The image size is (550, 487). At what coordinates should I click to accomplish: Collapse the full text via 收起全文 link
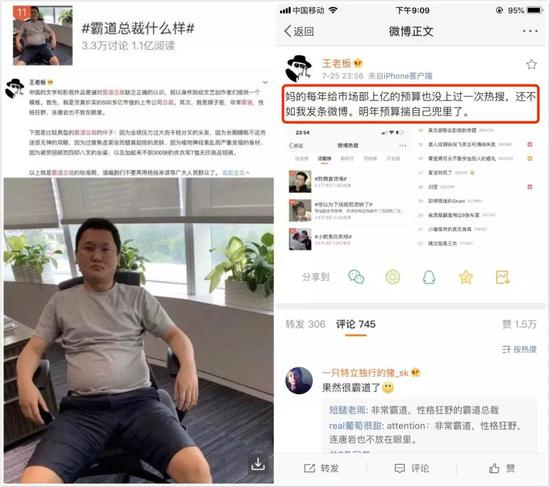pyautogui.click(x=236, y=173)
